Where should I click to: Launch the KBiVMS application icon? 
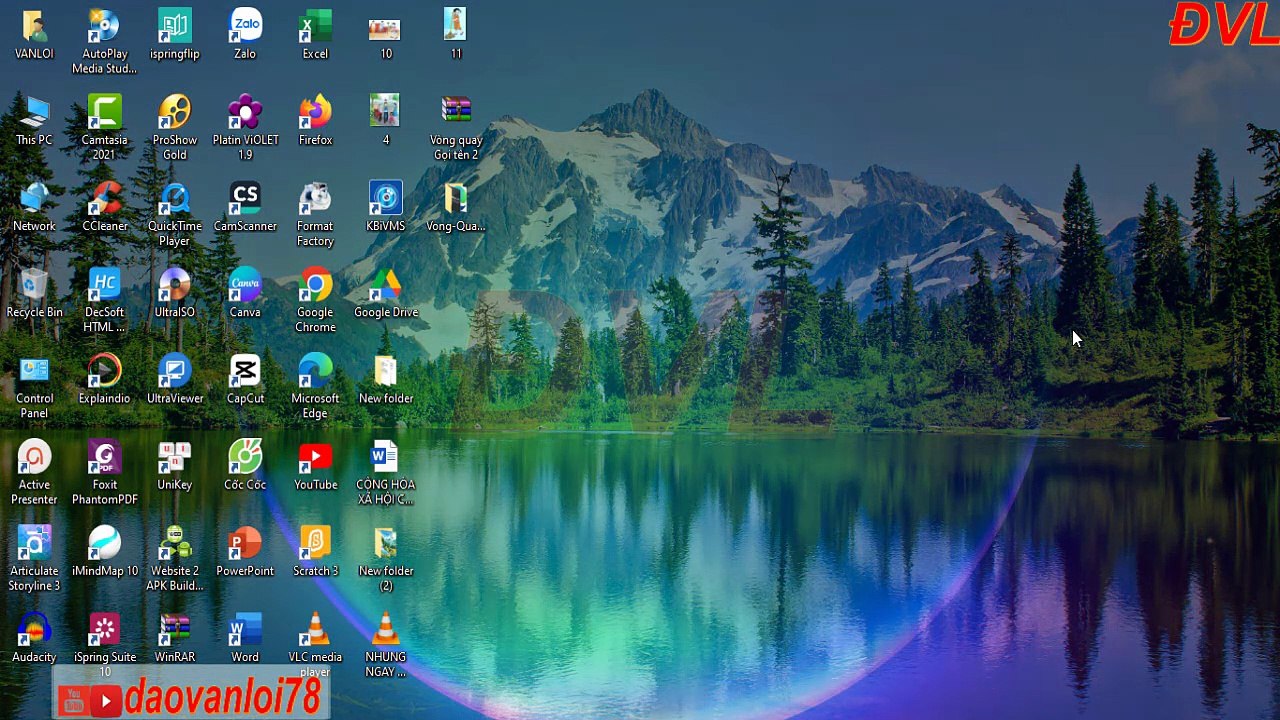pyautogui.click(x=386, y=199)
